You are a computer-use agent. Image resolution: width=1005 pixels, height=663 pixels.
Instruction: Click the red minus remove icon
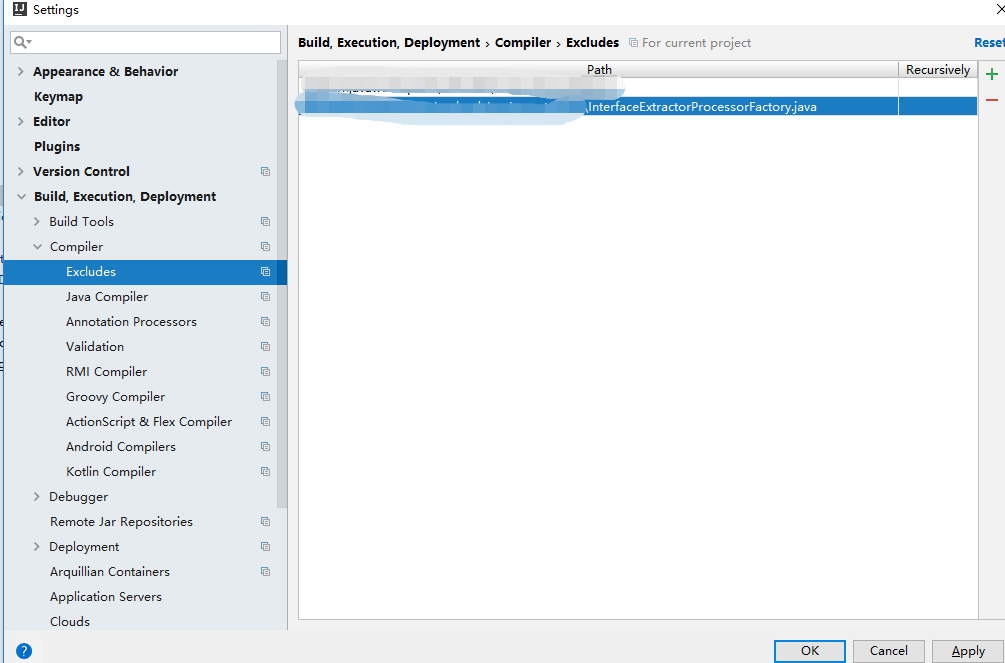click(992, 100)
